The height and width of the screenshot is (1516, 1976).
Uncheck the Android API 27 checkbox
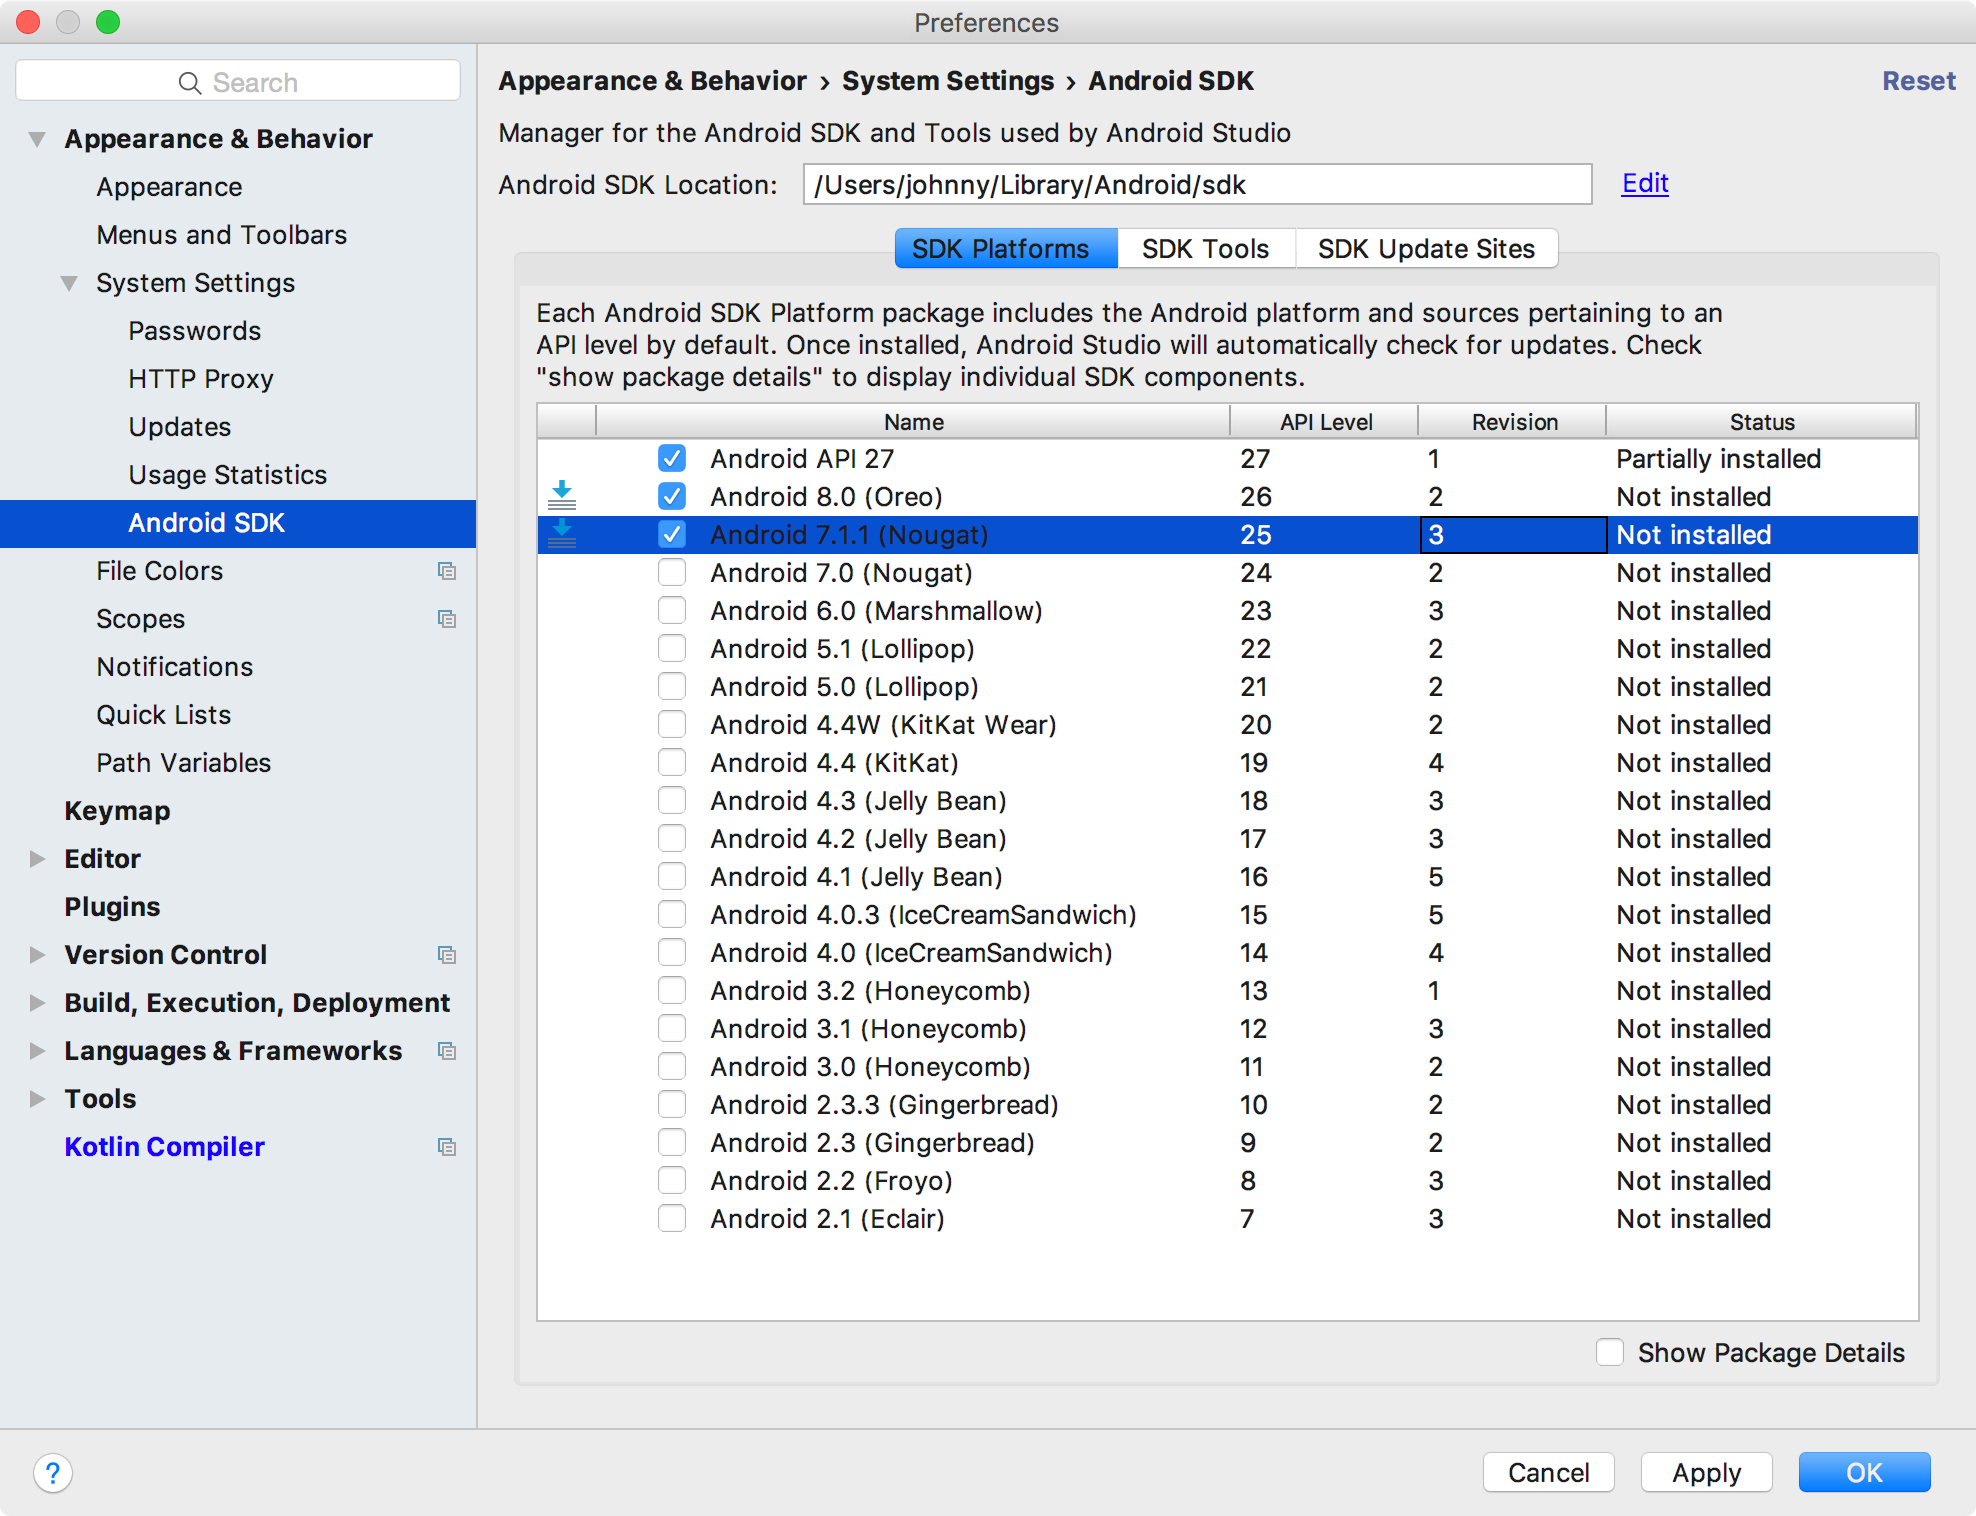pyautogui.click(x=672, y=458)
